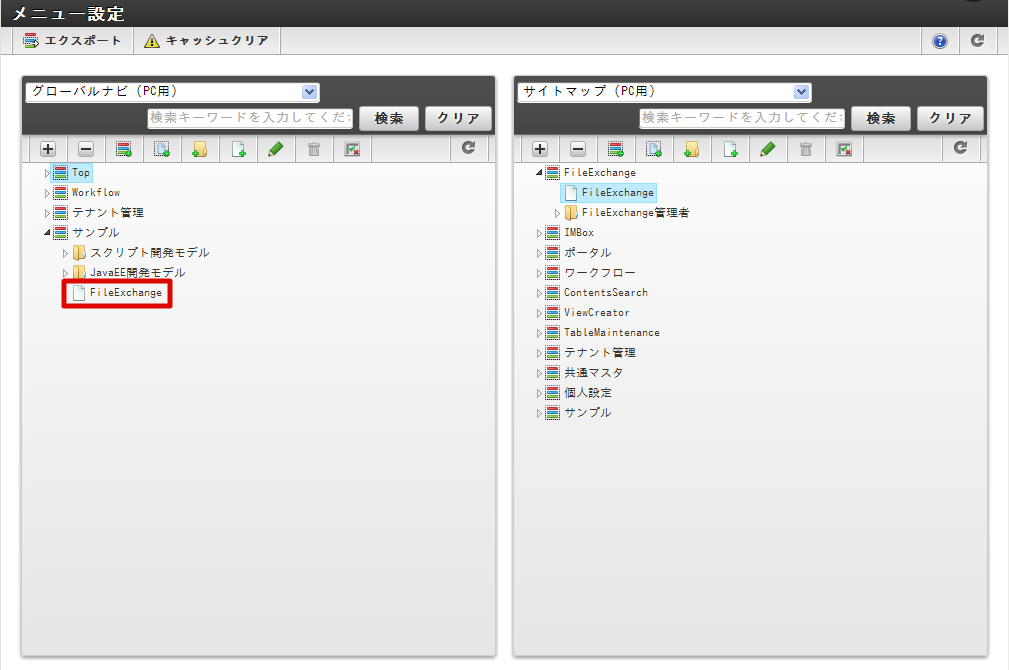Open the グローバルナビ（PC用） dropdown
1009x670 pixels.
[x=170, y=91]
